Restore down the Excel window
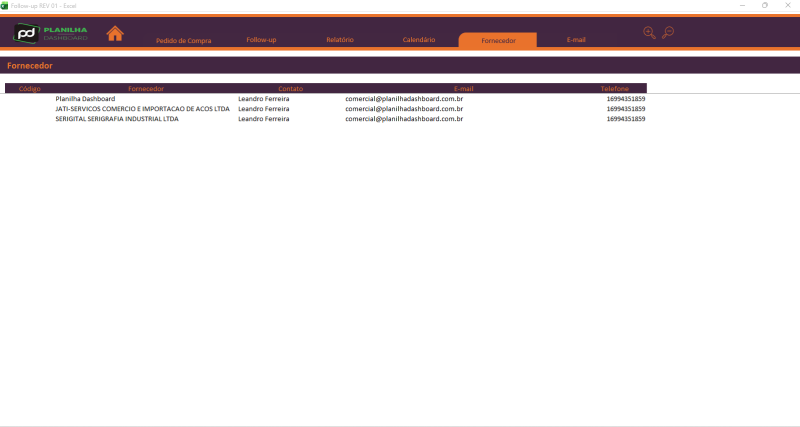 coord(765,5)
